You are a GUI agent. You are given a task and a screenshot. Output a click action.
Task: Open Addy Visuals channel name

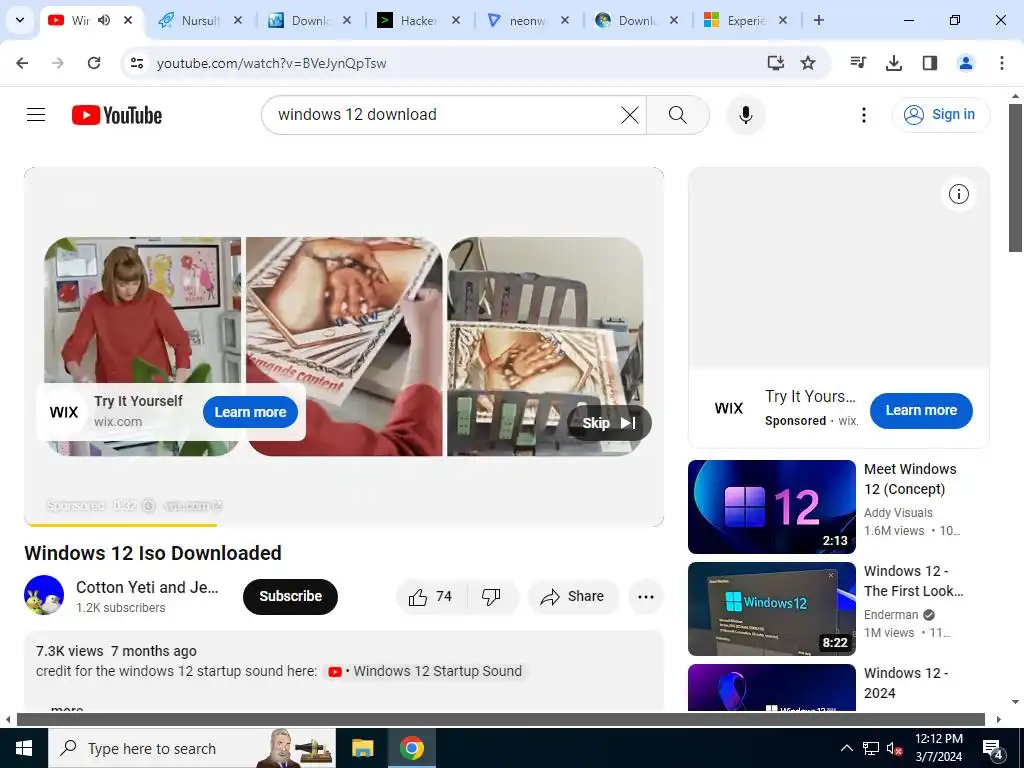tap(898, 513)
